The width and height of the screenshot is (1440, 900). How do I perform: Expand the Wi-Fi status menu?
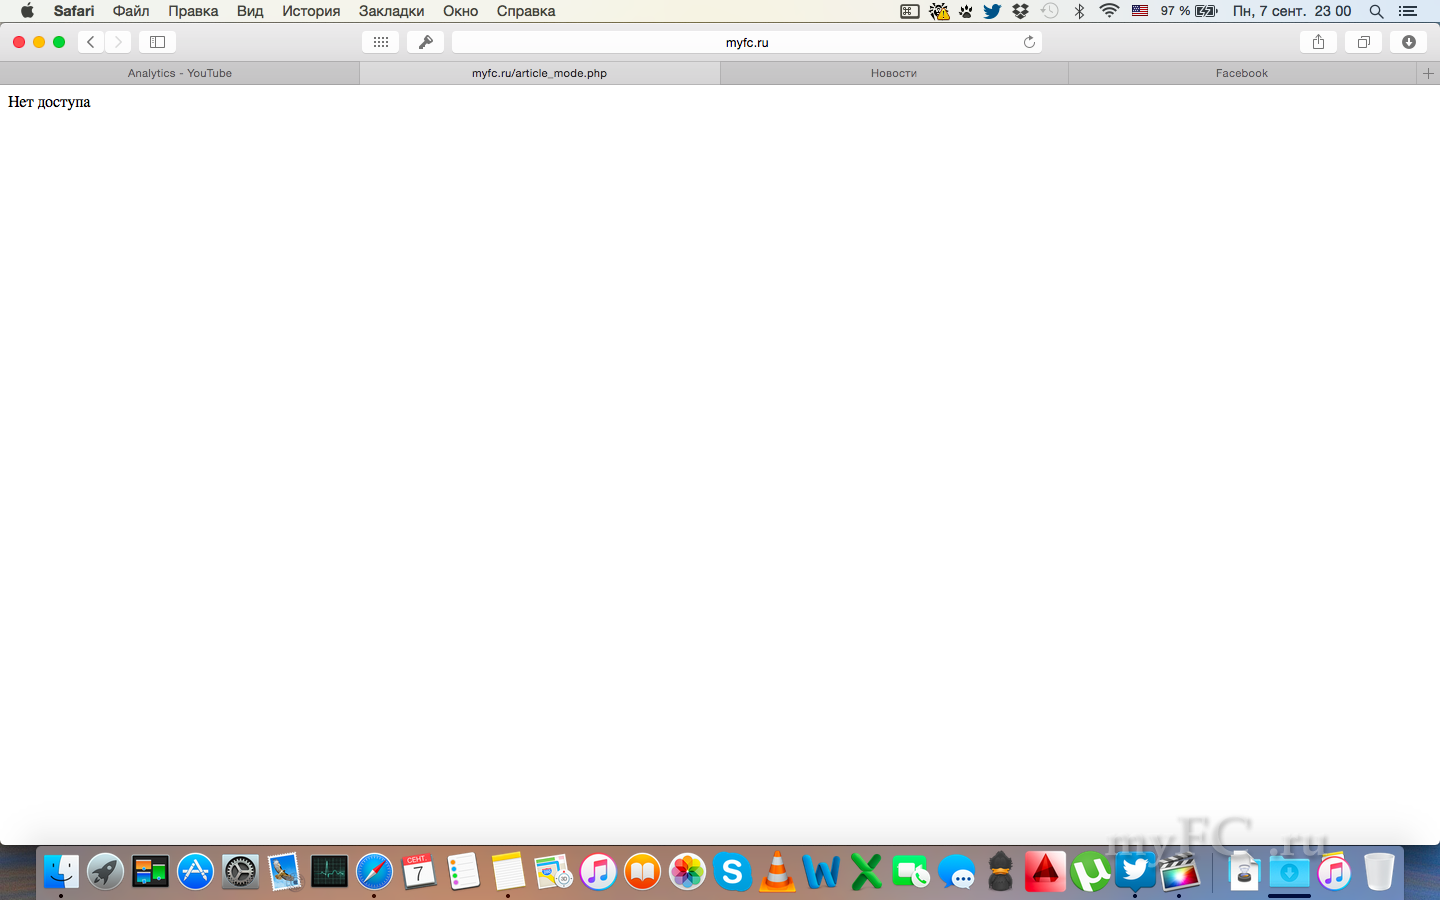pos(1109,11)
